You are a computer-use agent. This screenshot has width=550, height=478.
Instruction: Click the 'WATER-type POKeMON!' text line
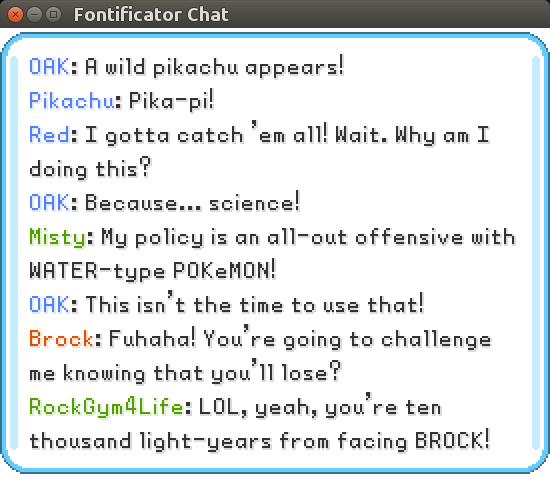[x=153, y=271]
